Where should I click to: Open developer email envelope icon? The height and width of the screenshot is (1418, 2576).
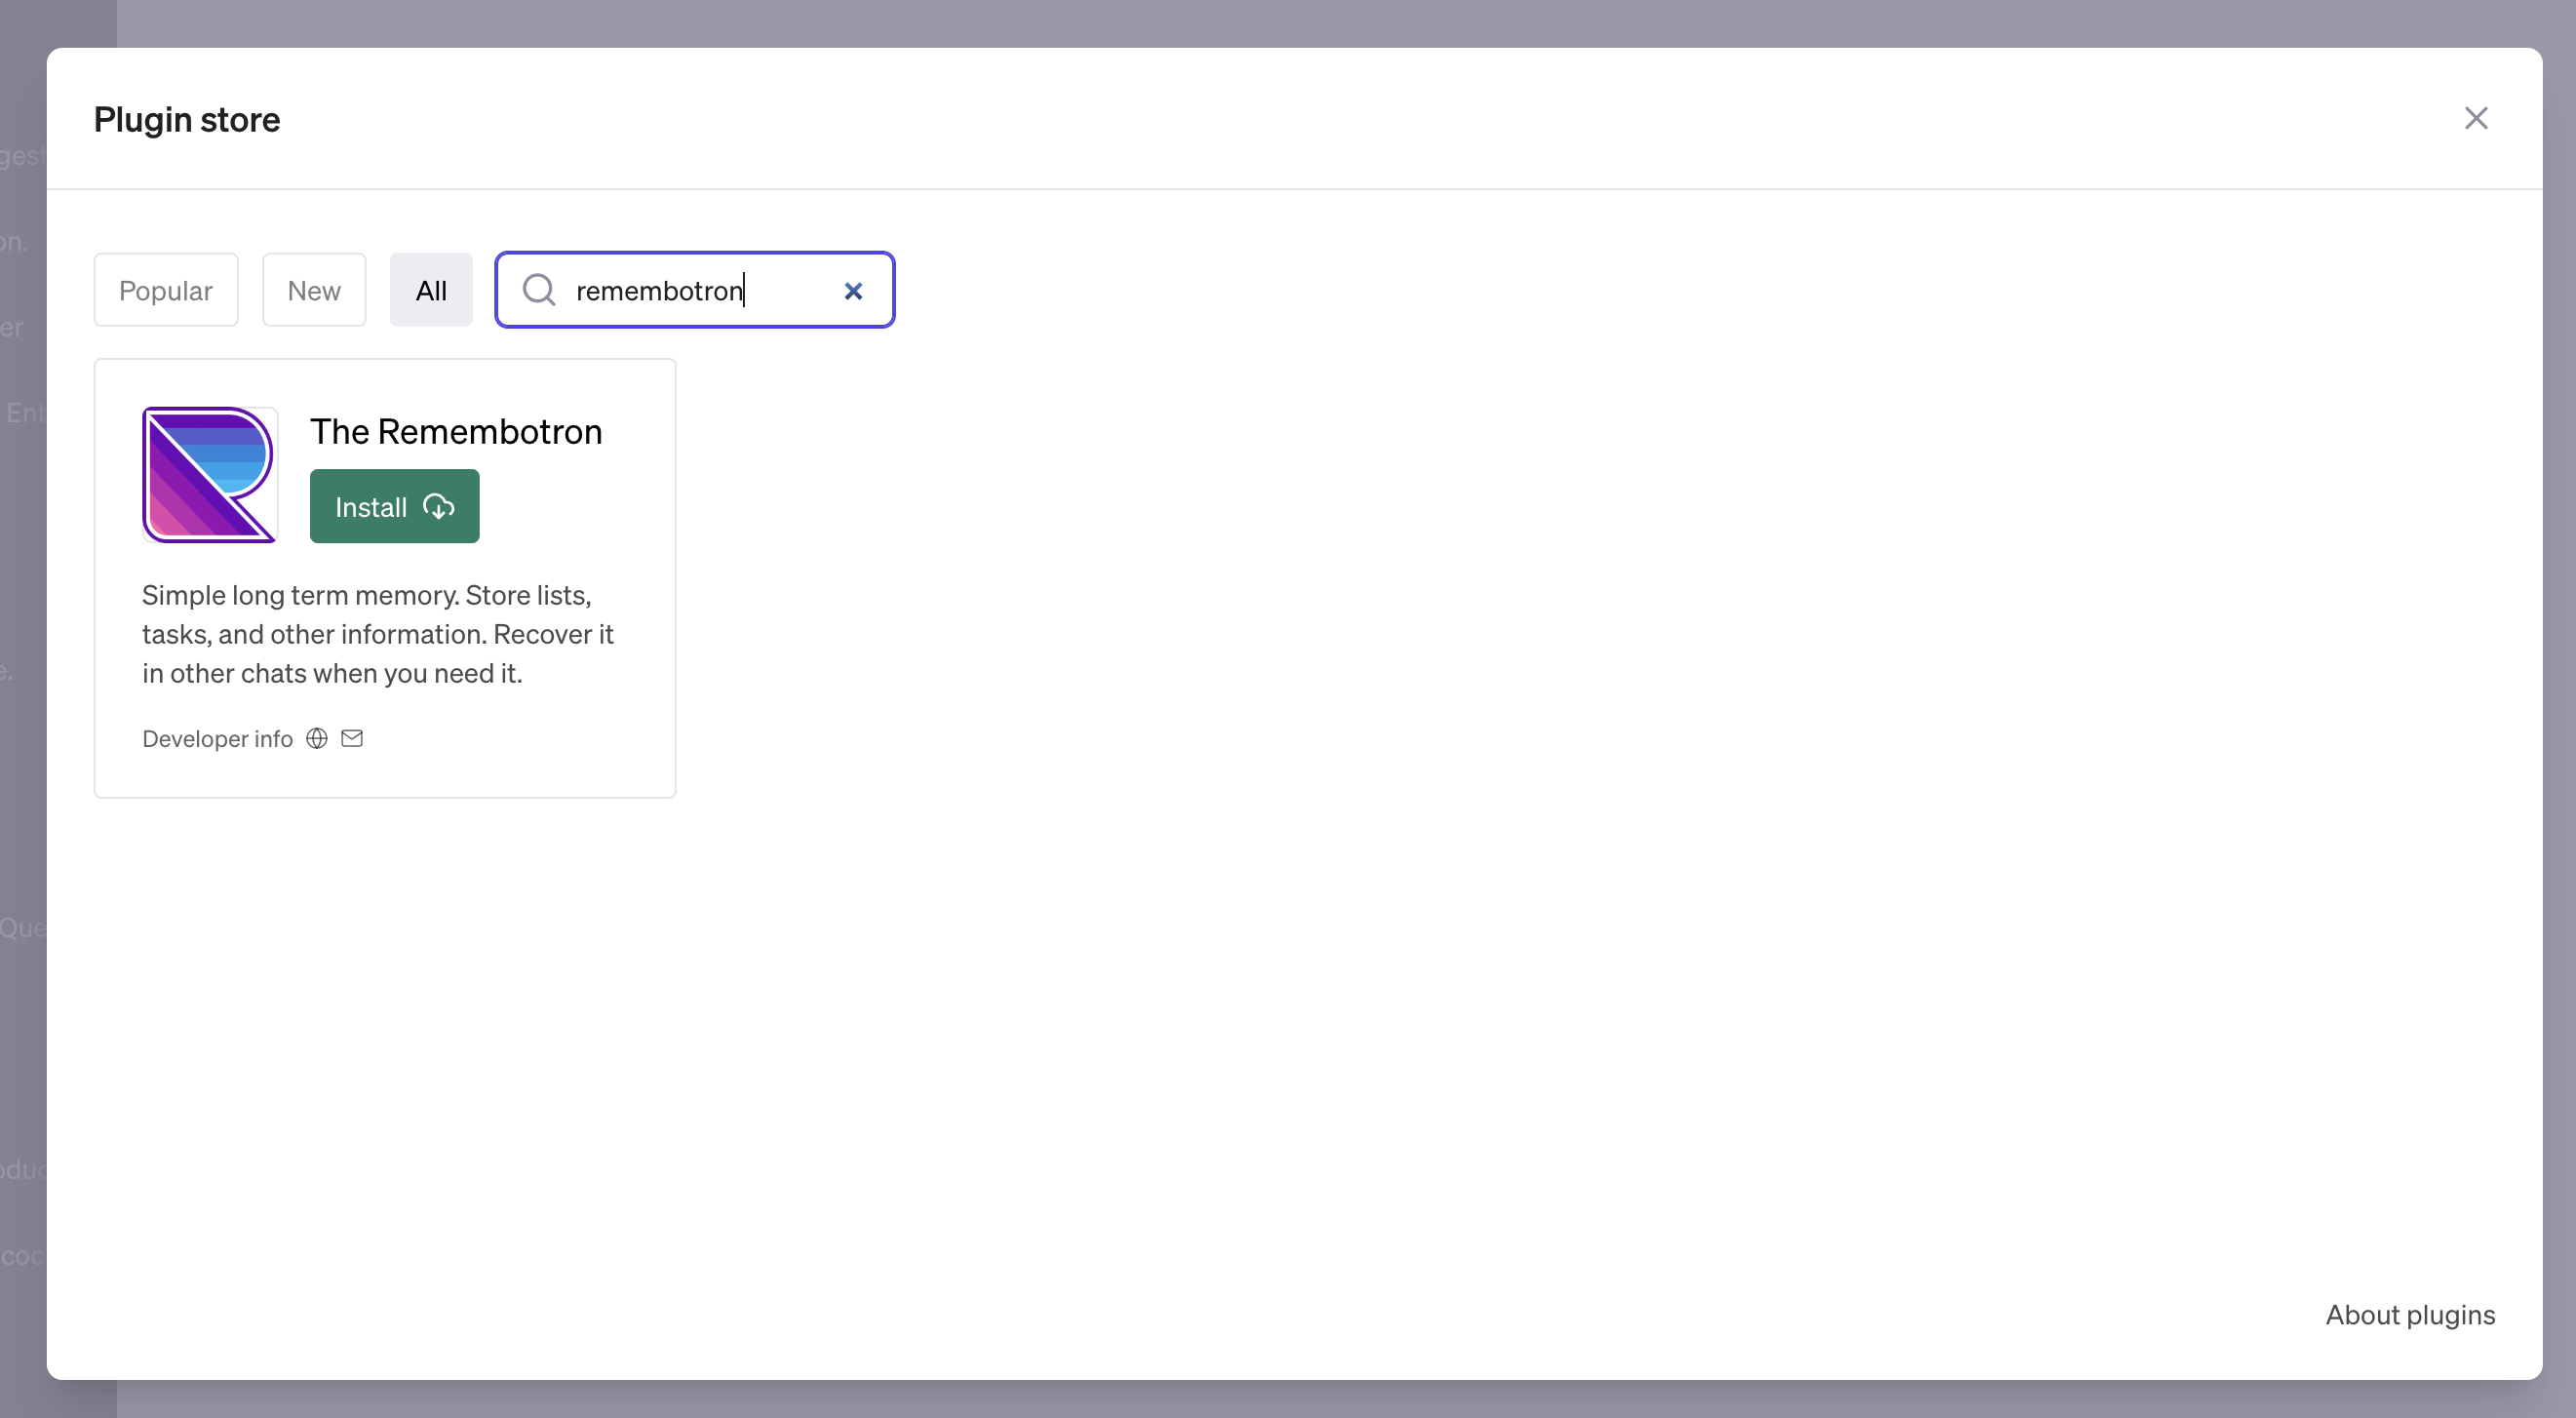(352, 738)
